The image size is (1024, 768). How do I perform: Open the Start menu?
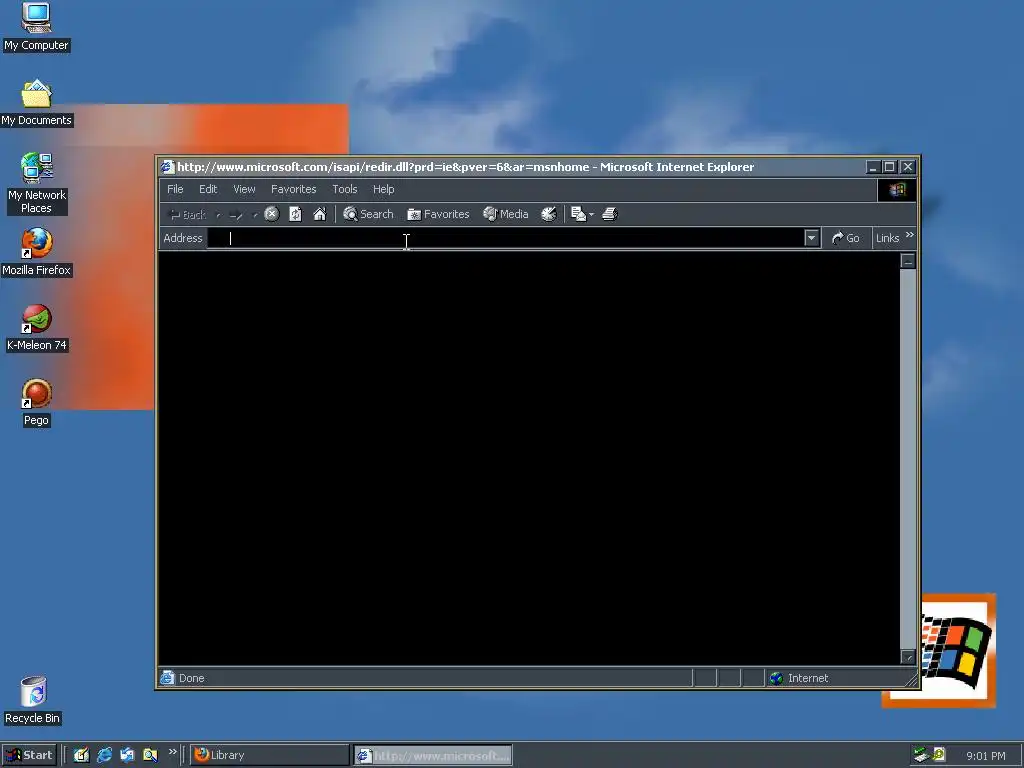(29, 755)
